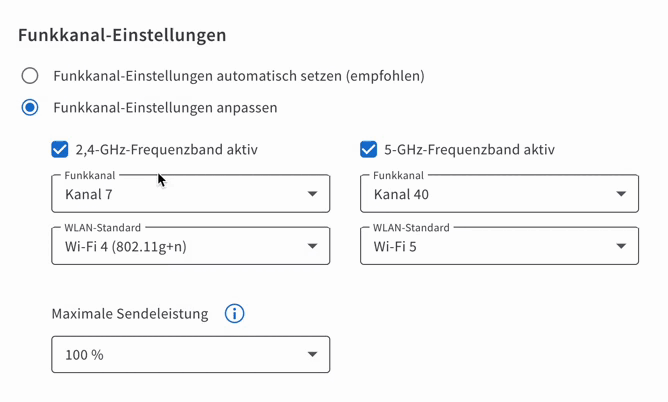Expand the WLAN-Standard dropdown showing Wi-Fi 4
Image resolution: width=668 pixels, height=402 pixels.
point(180,246)
